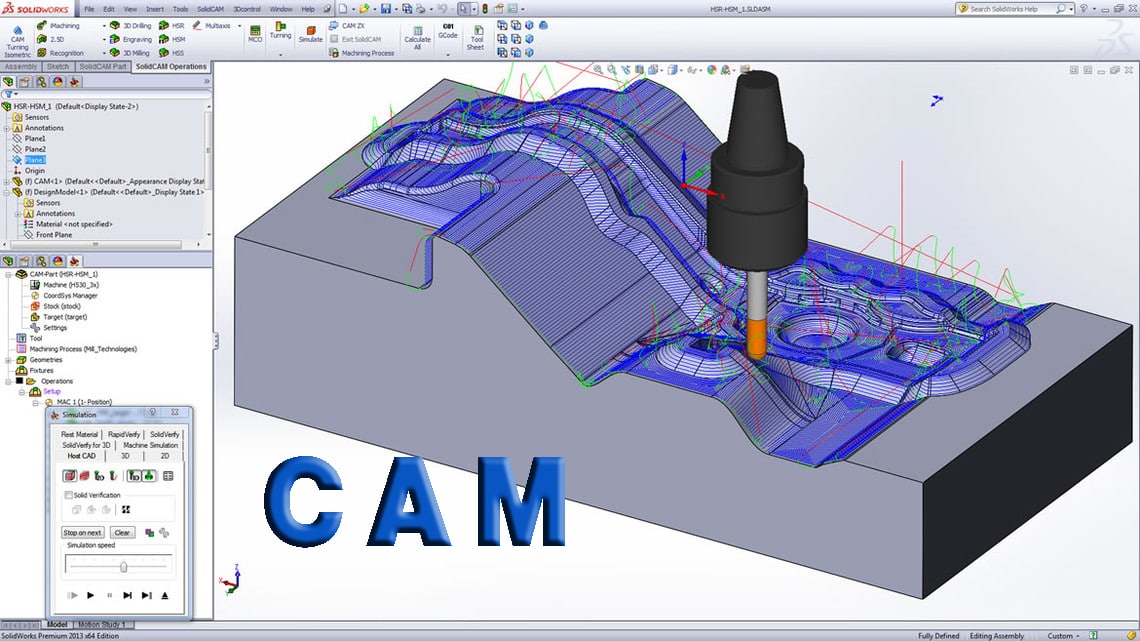Click the Undo icon in the title bar
The width and height of the screenshot is (1140, 641).
[441, 9]
